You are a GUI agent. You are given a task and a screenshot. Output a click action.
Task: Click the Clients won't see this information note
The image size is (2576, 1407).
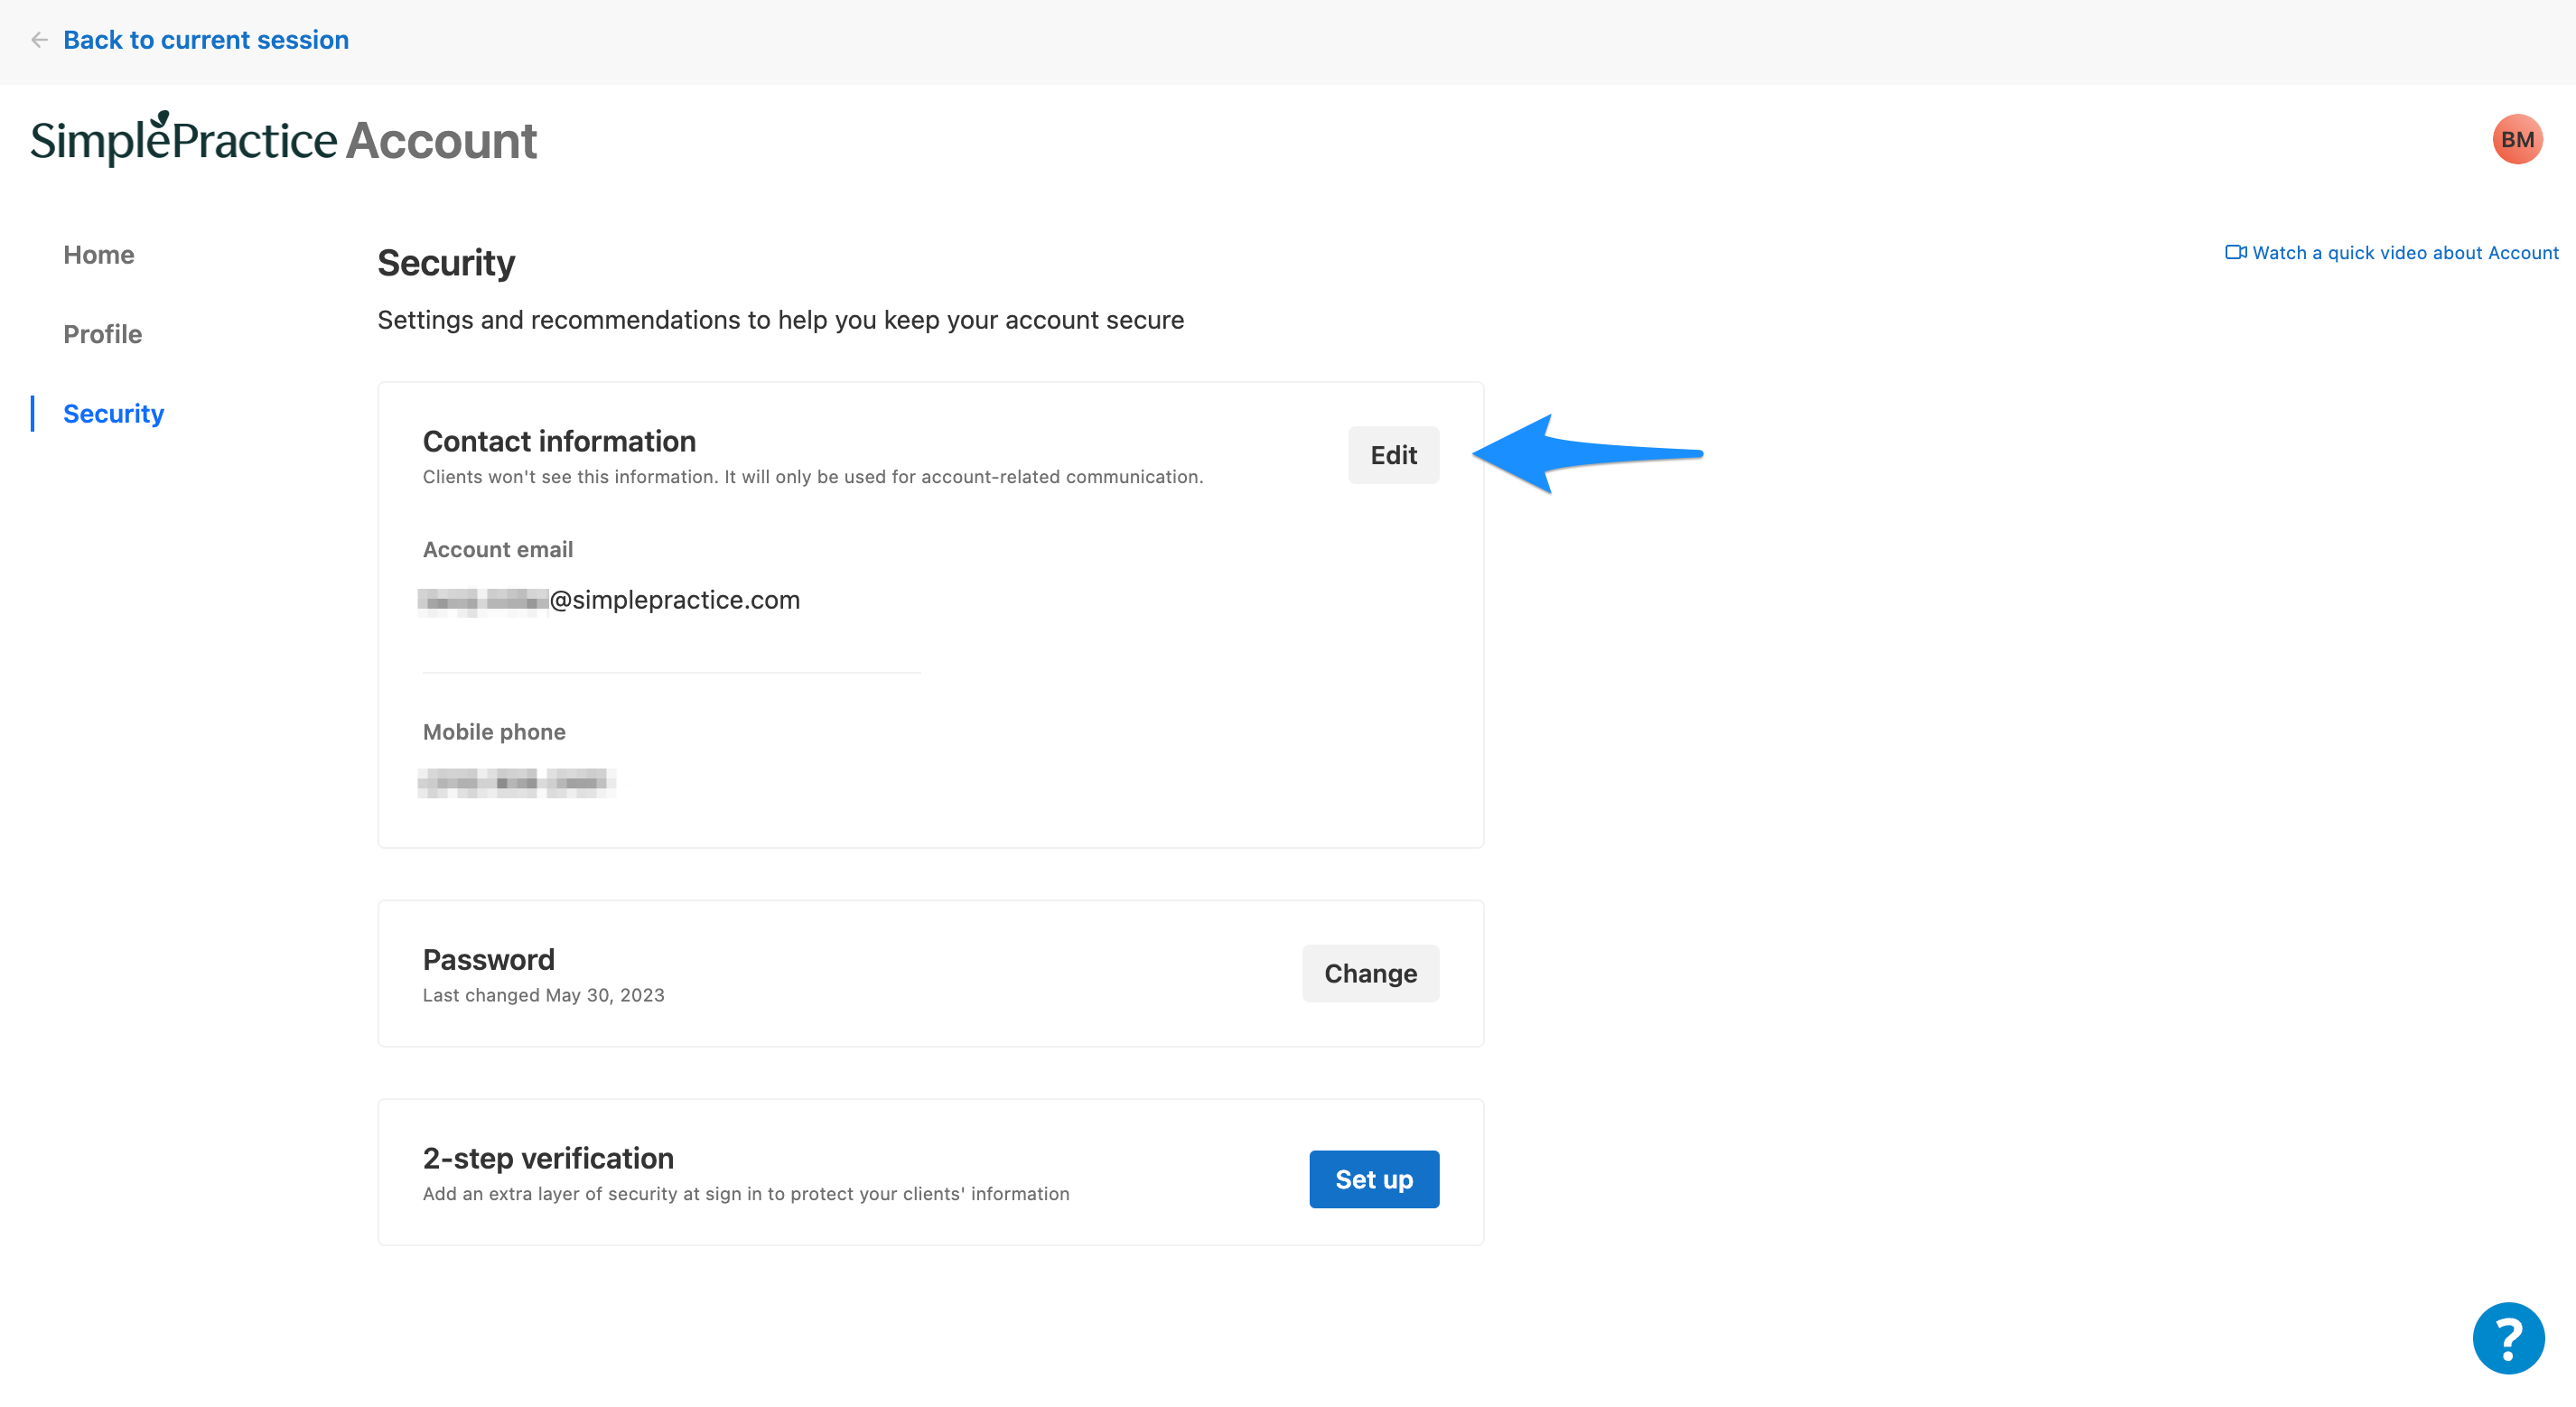pyautogui.click(x=812, y=477)
